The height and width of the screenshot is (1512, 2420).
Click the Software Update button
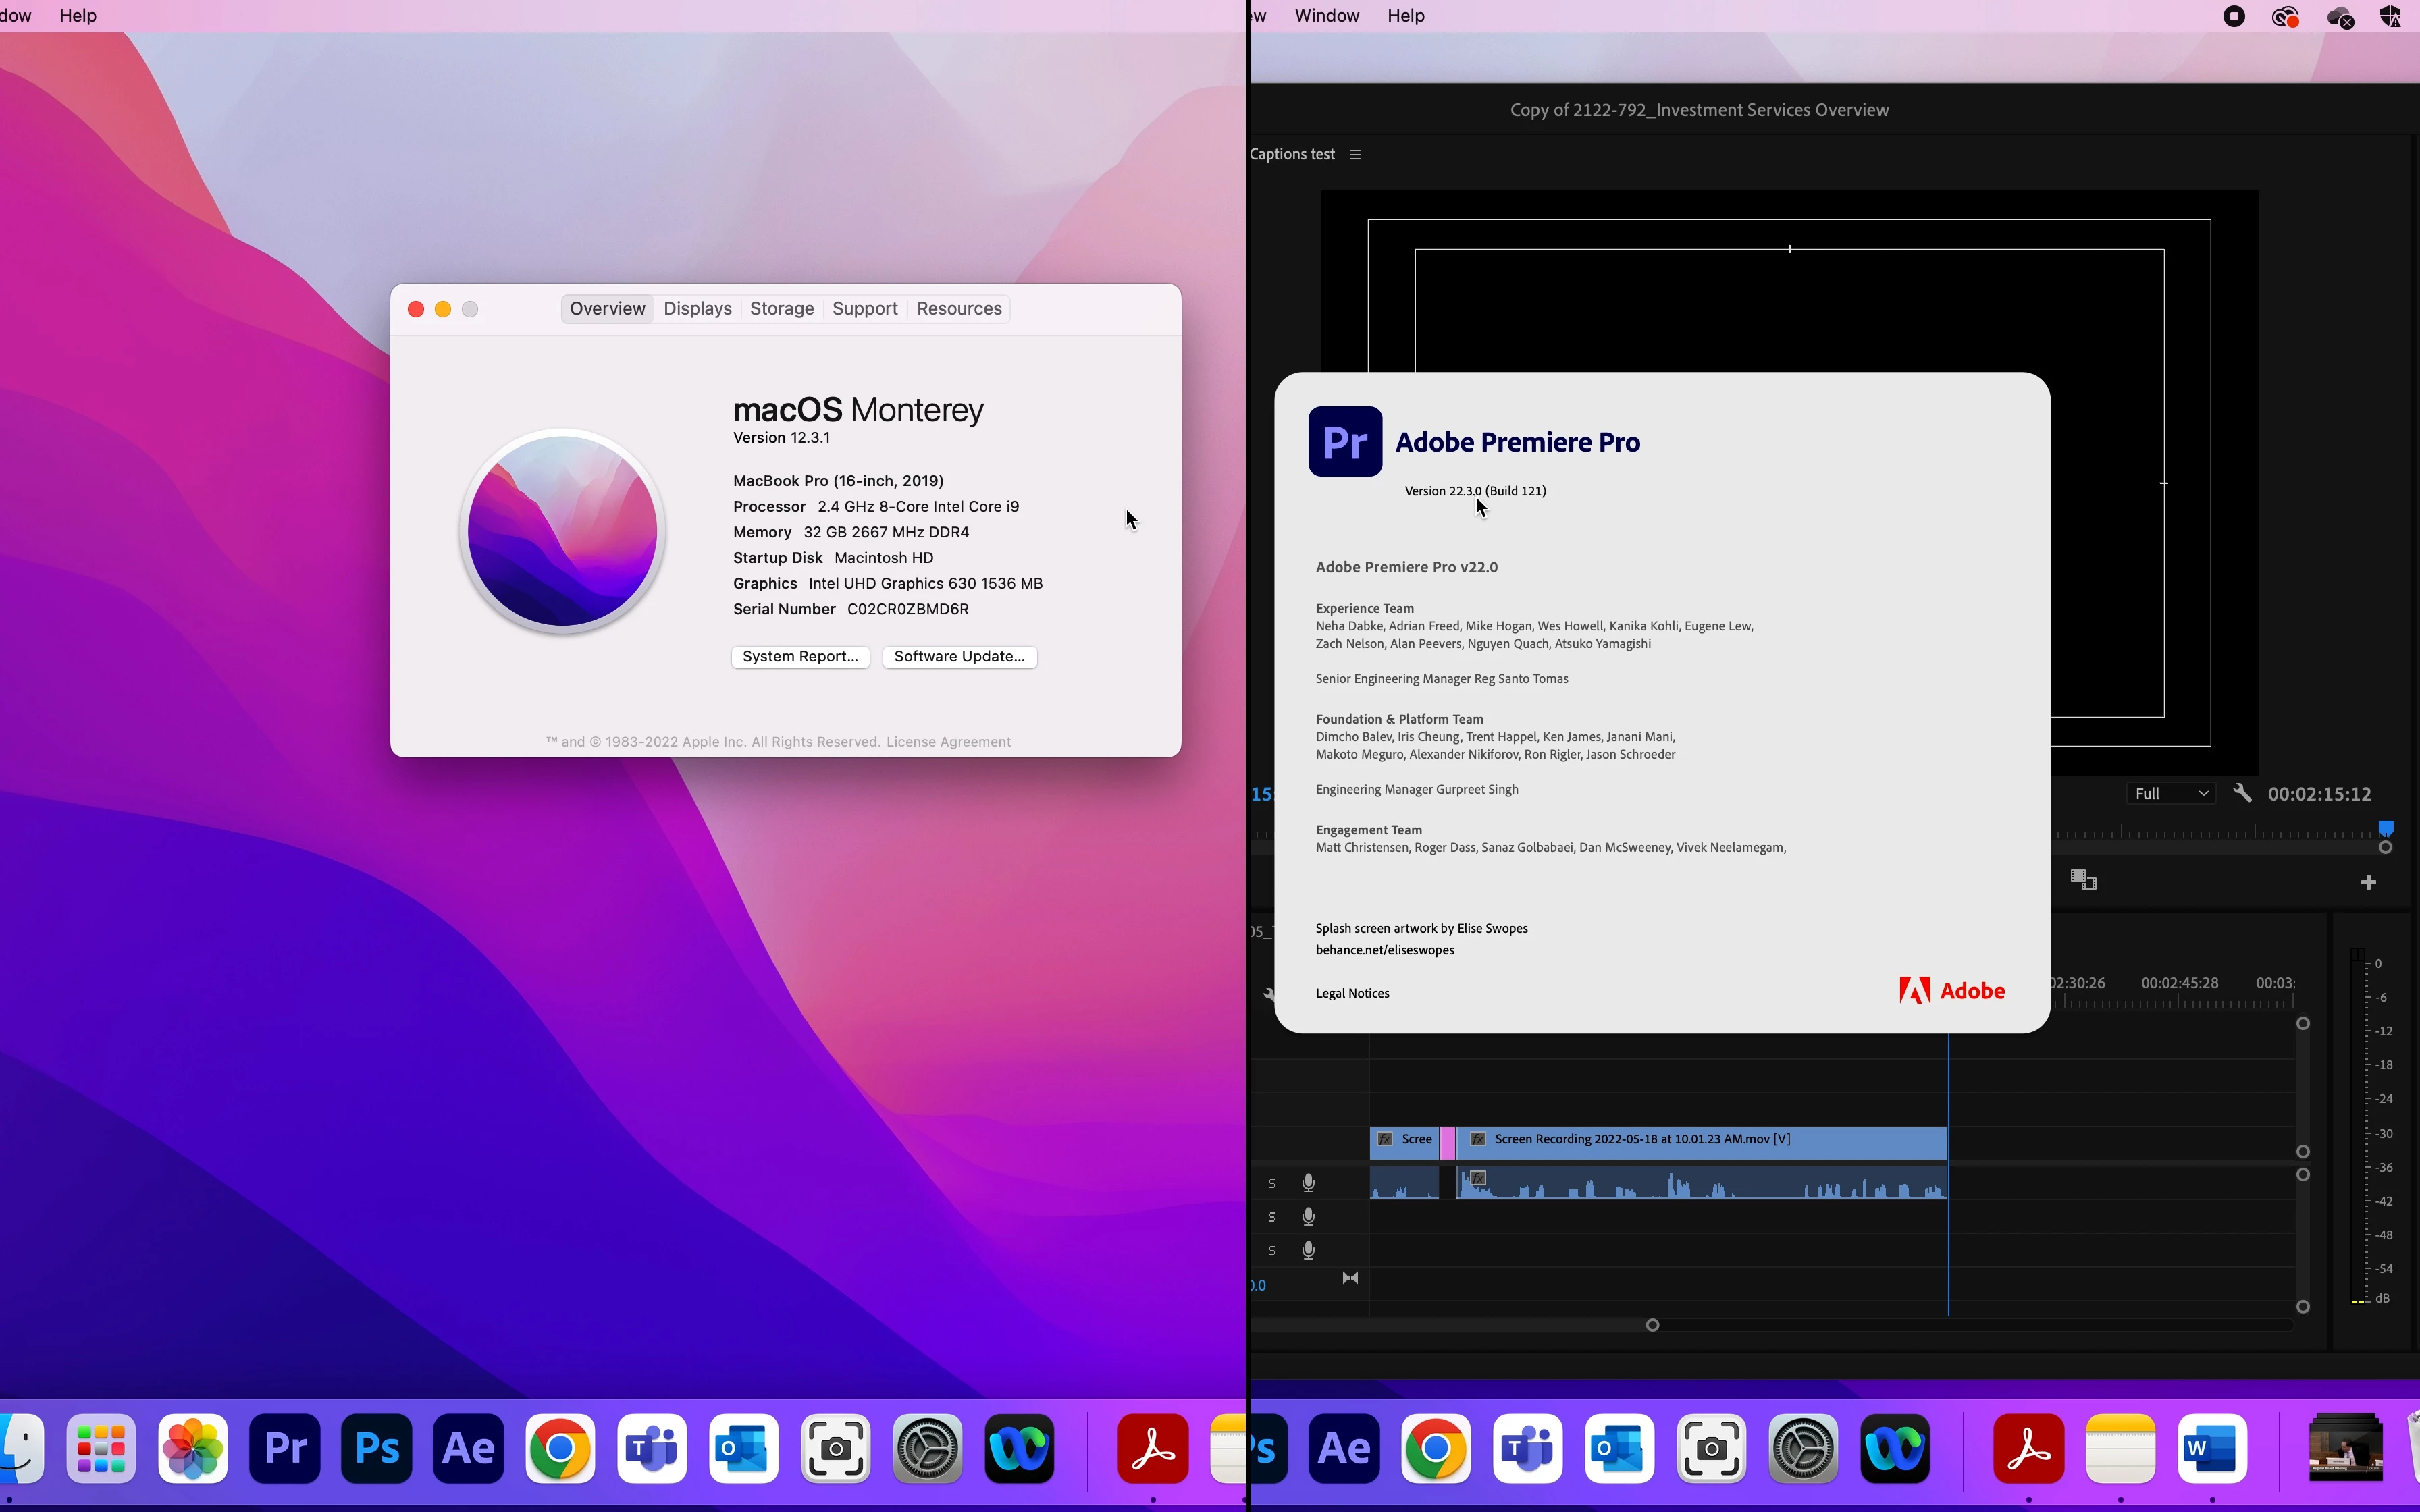pyautogui.click(x=959, y=656)
